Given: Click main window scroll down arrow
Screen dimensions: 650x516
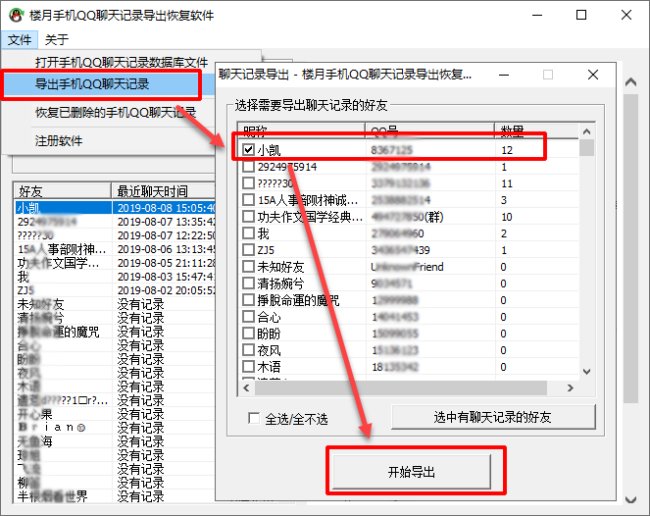Looking at the screenshot, I should click(631, 499).
